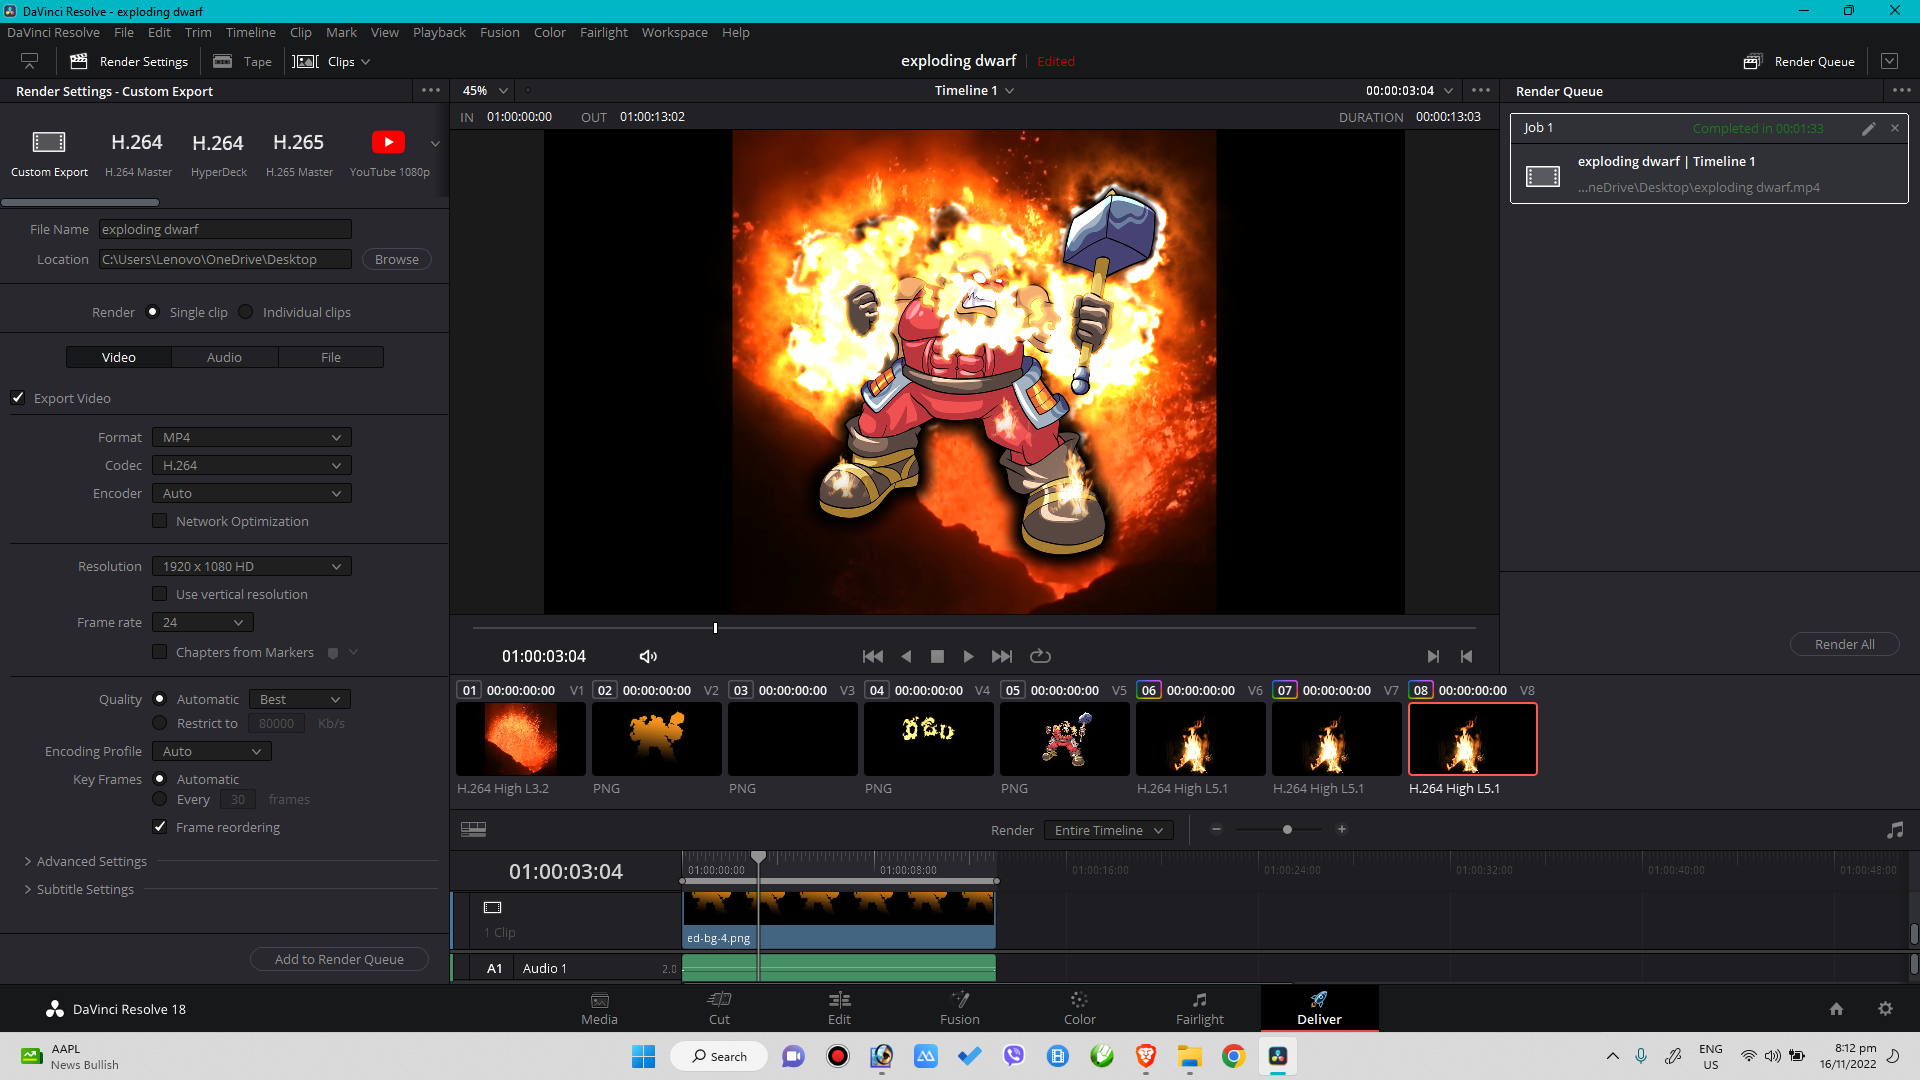Enable Network Optimization checkbox
1920x1080 pixels.
click(159, 520)
